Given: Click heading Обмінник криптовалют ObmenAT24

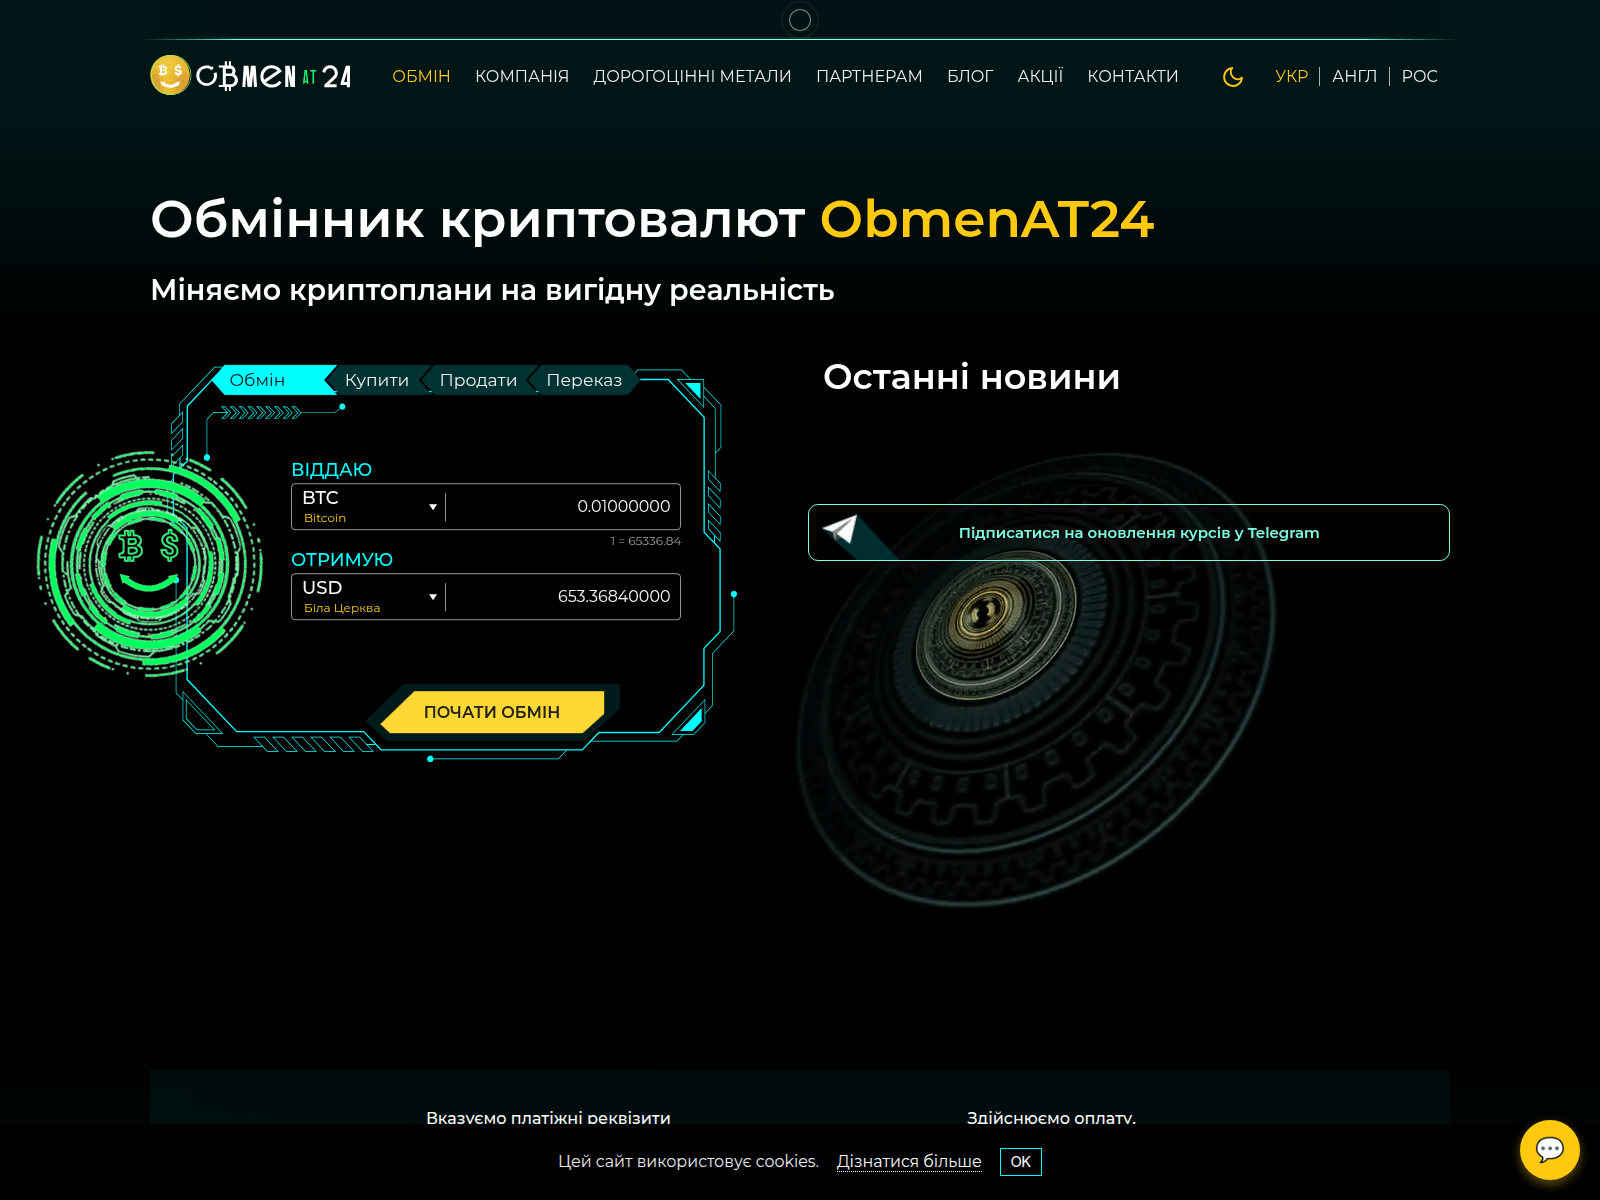Looking at the screenshot, I should click(652, 219).
